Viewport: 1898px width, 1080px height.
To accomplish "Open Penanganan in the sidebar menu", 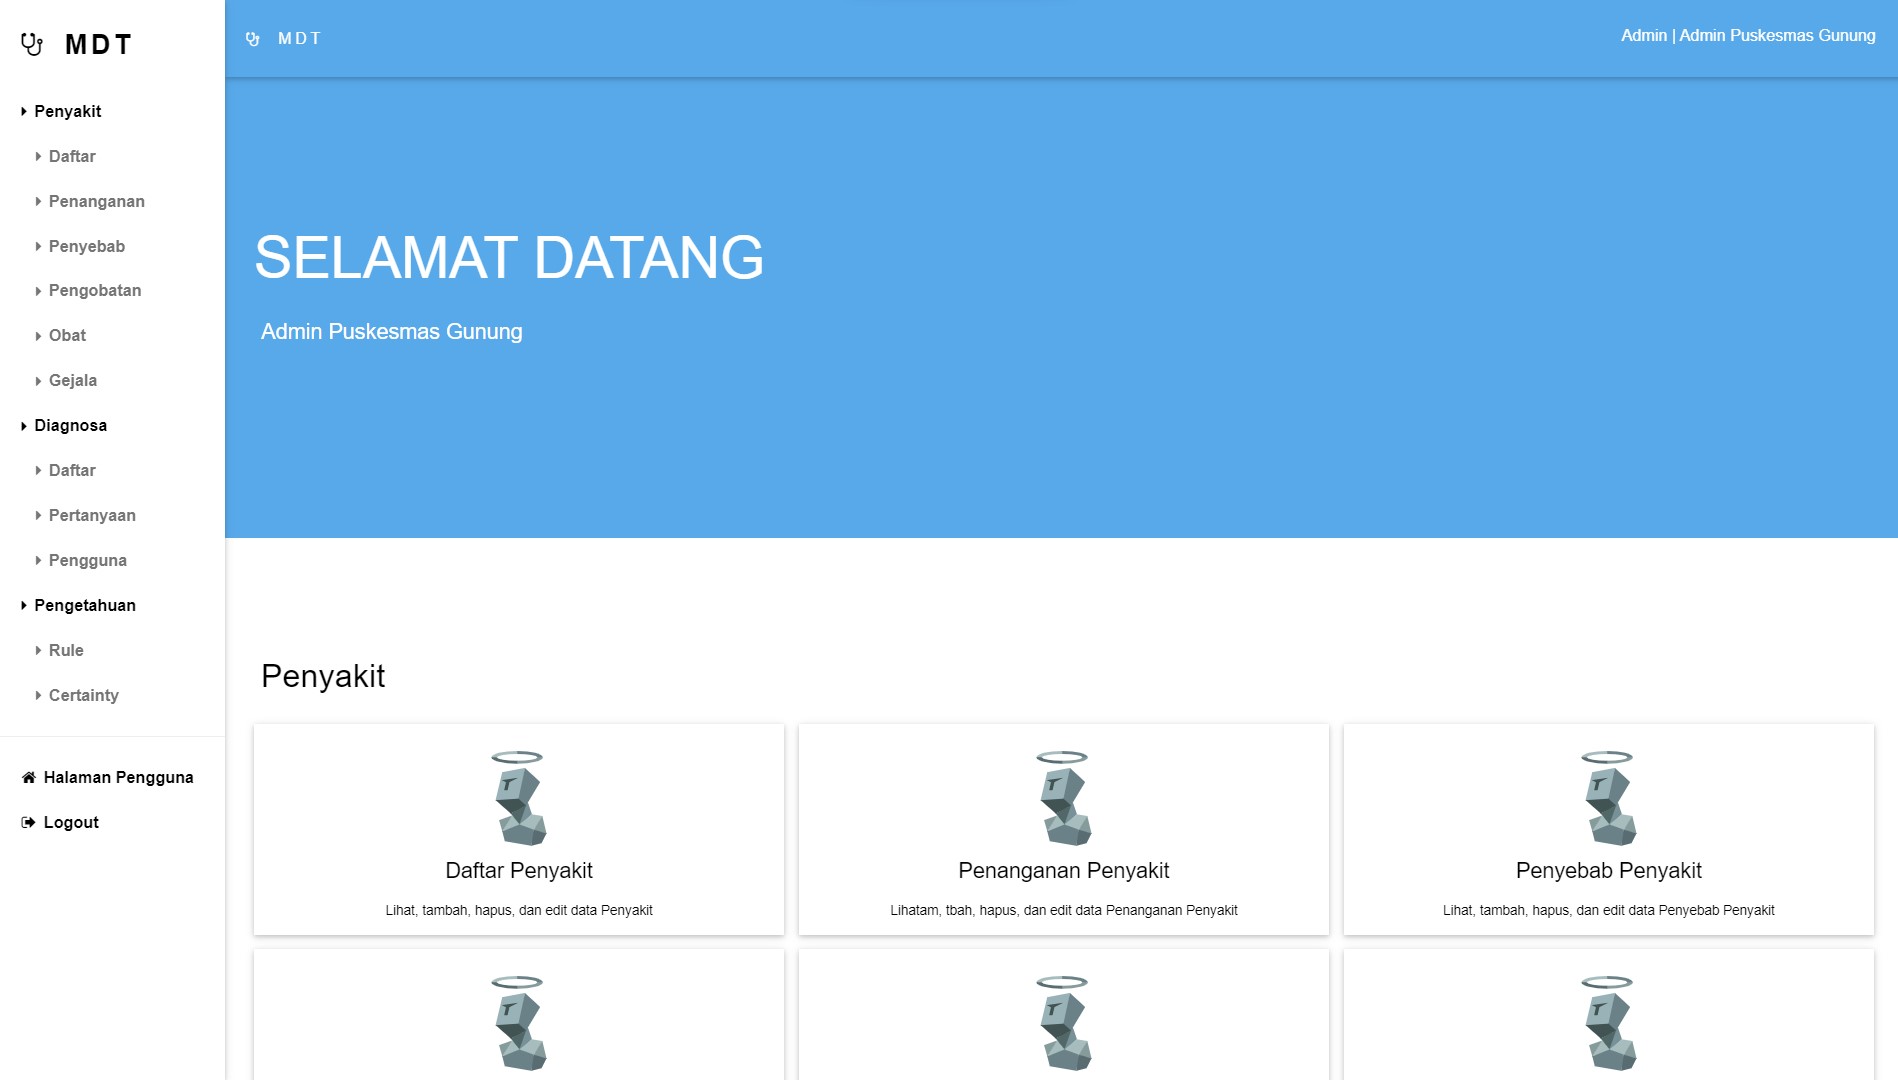I will point(96,201).
